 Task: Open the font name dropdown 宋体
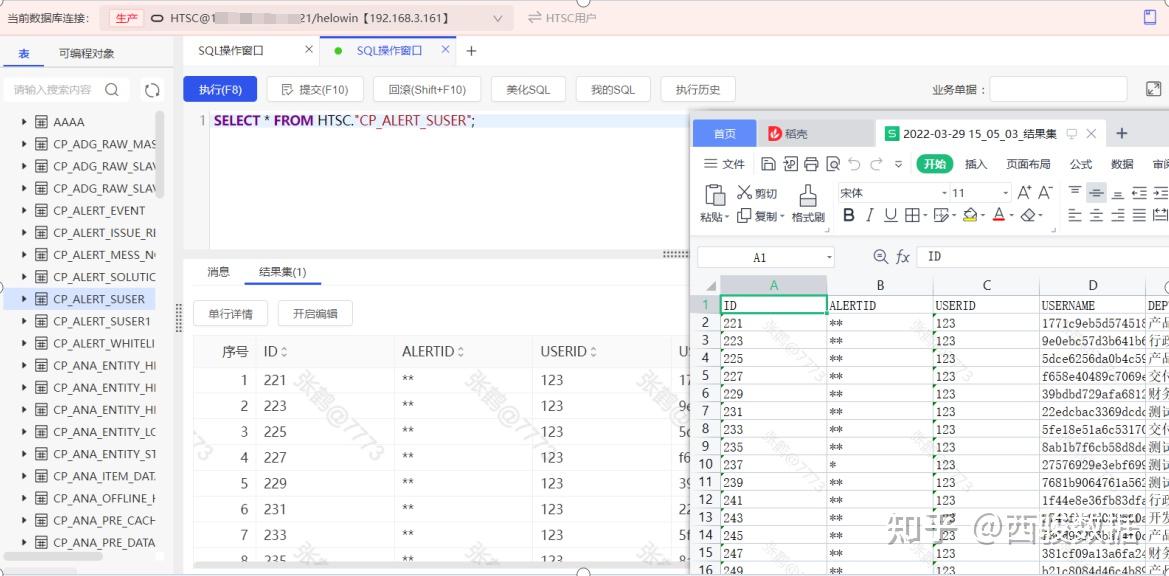click(944, 193)
